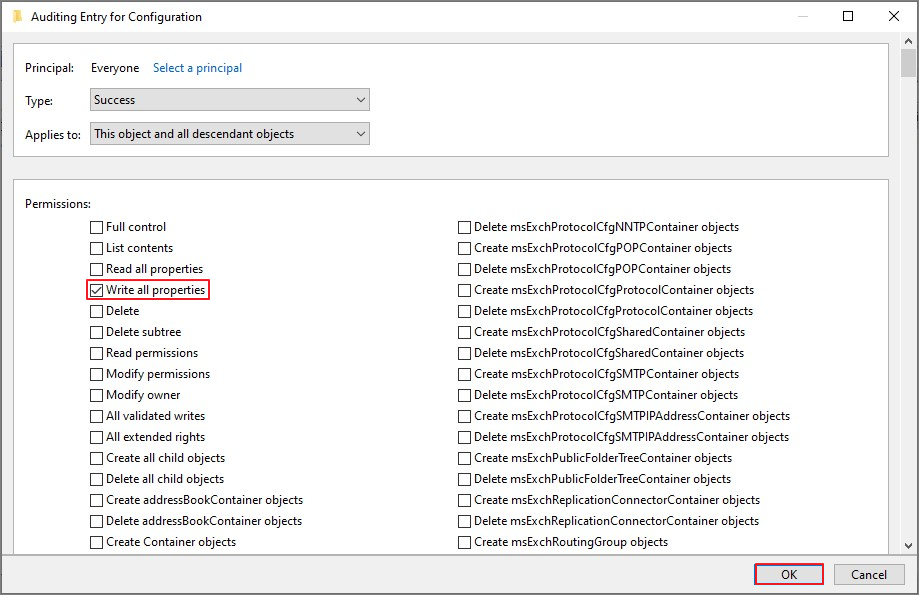Open the Type dropdown showing Success
This screenshot has width=919, height=595.
(x=230, y=100)
